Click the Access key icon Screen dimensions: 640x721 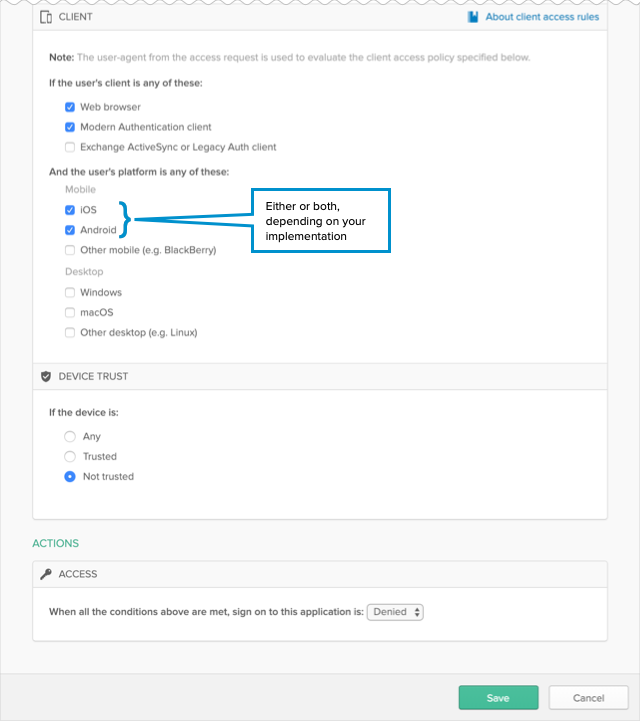pyautogui.click(x=46, y=574)
